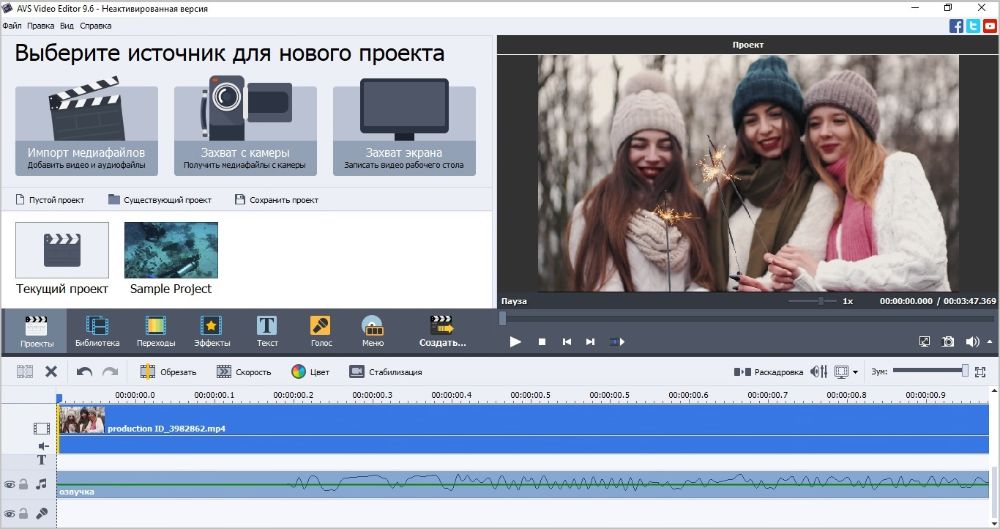This screenshot has width=1000, height=529.
Task: Open the Справка menu
Action: pos(95,25)
